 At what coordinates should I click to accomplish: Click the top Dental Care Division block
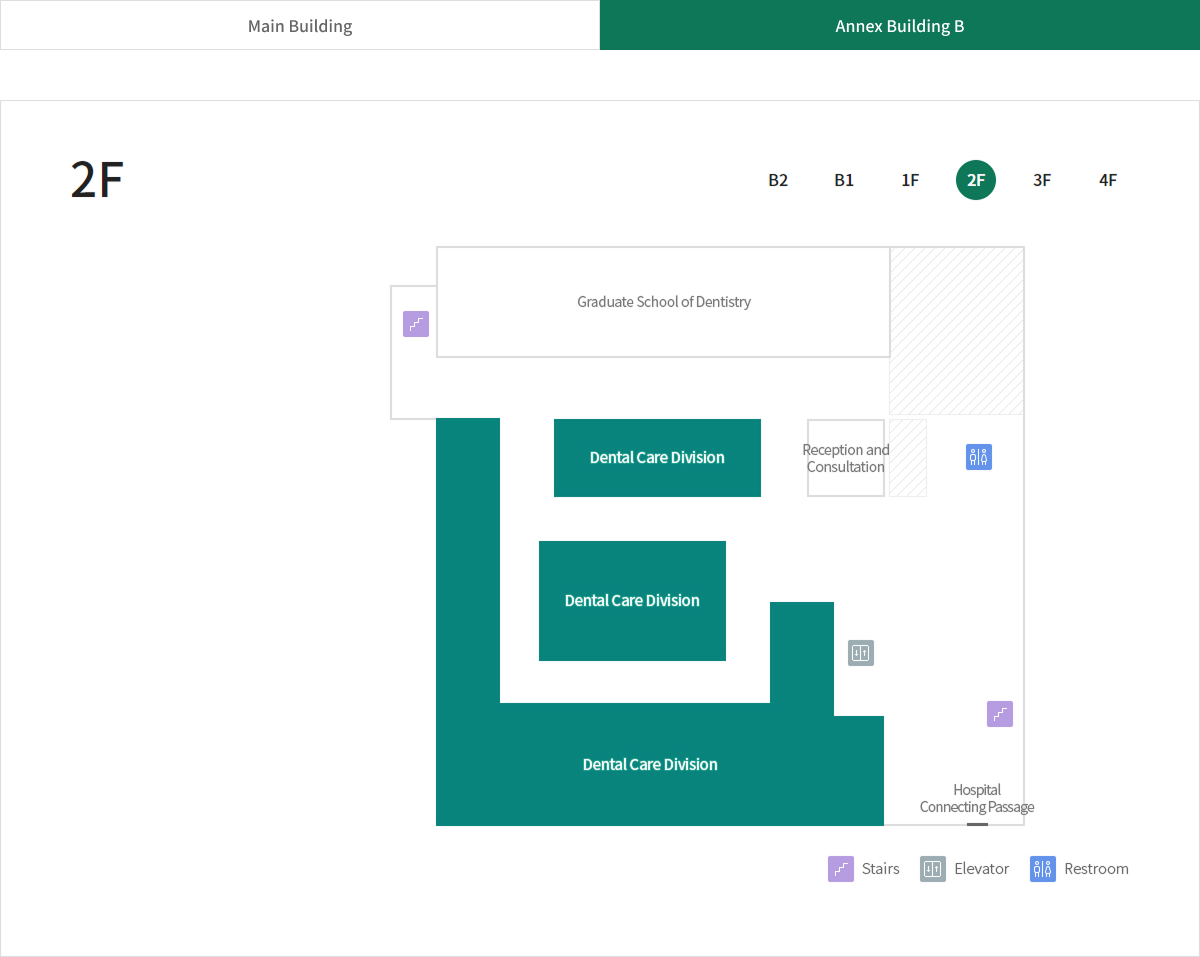coord(657,458)
